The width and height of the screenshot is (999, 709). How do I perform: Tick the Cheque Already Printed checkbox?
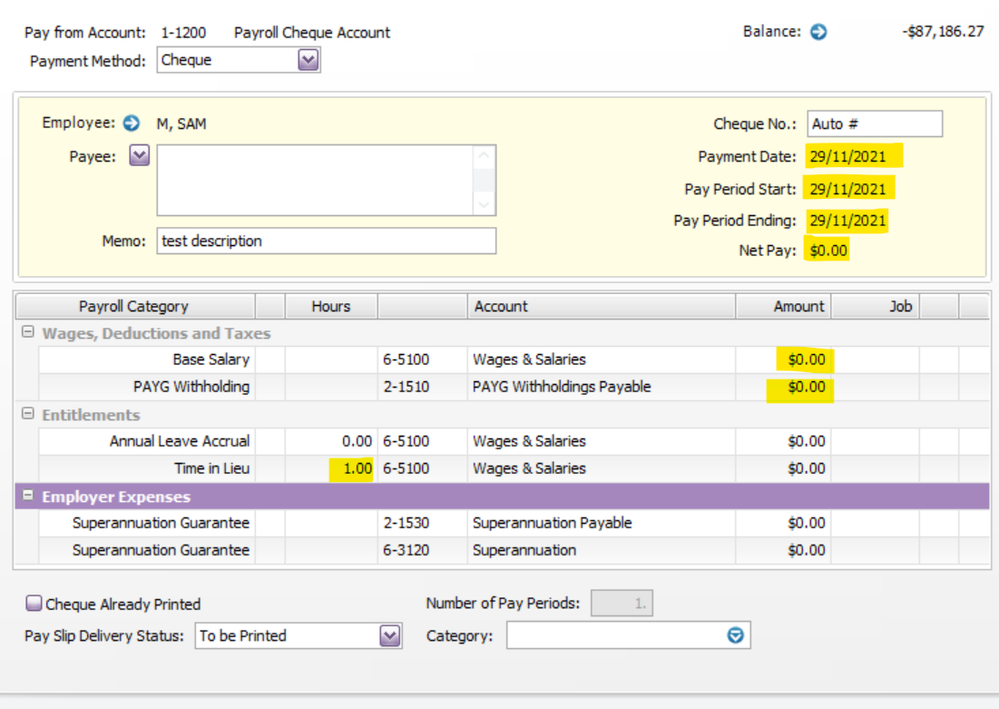coord(34,604)
